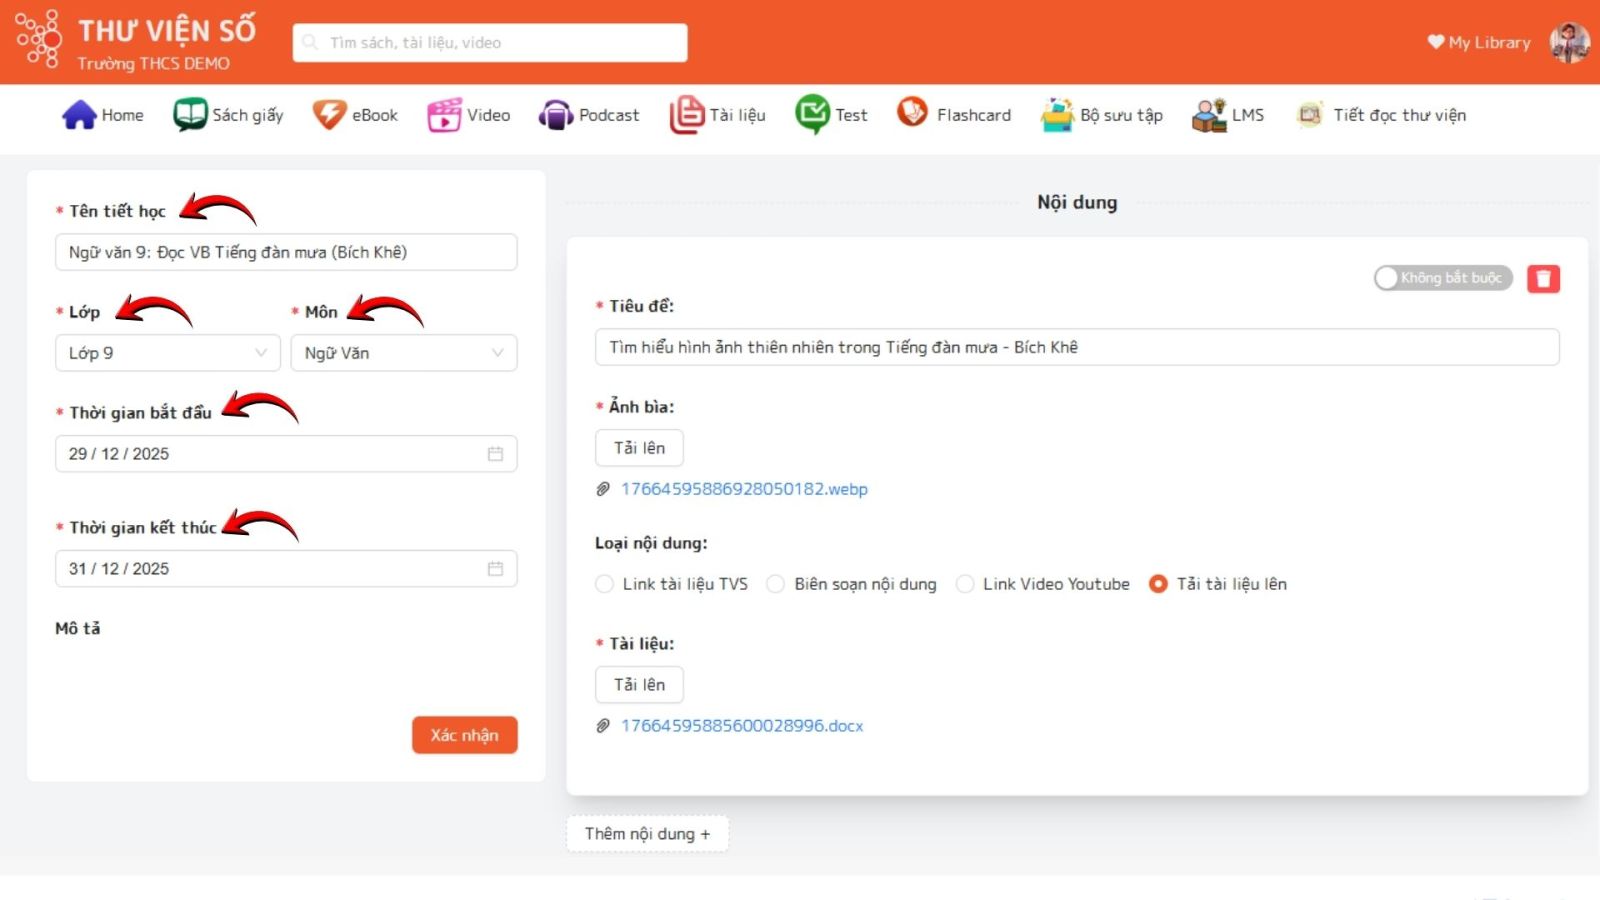
Task: Click the Flashcard icon in navigation
Action: [912, 113]
